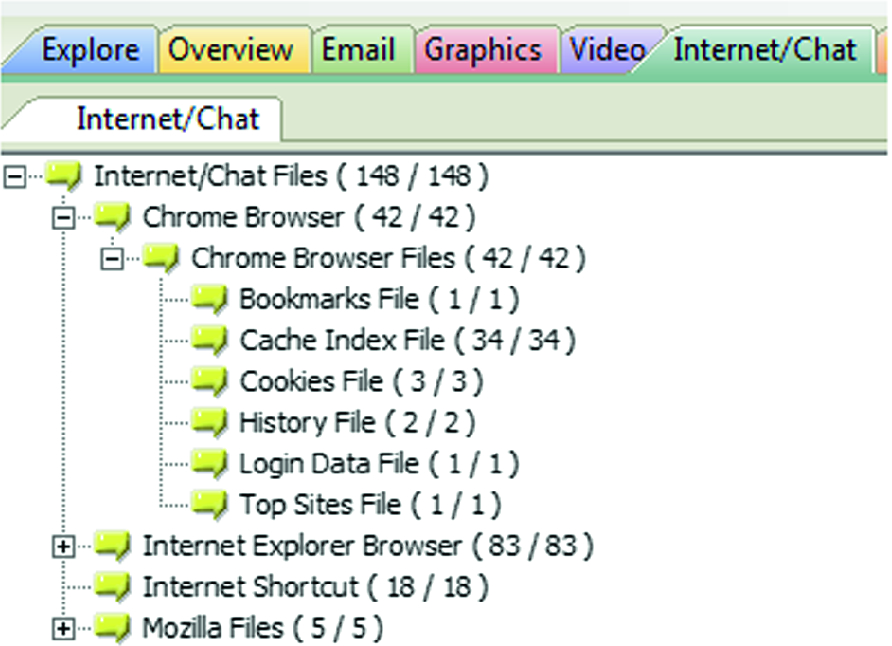Click the Chrome Browser chat-bubble icon

(113, 217)
